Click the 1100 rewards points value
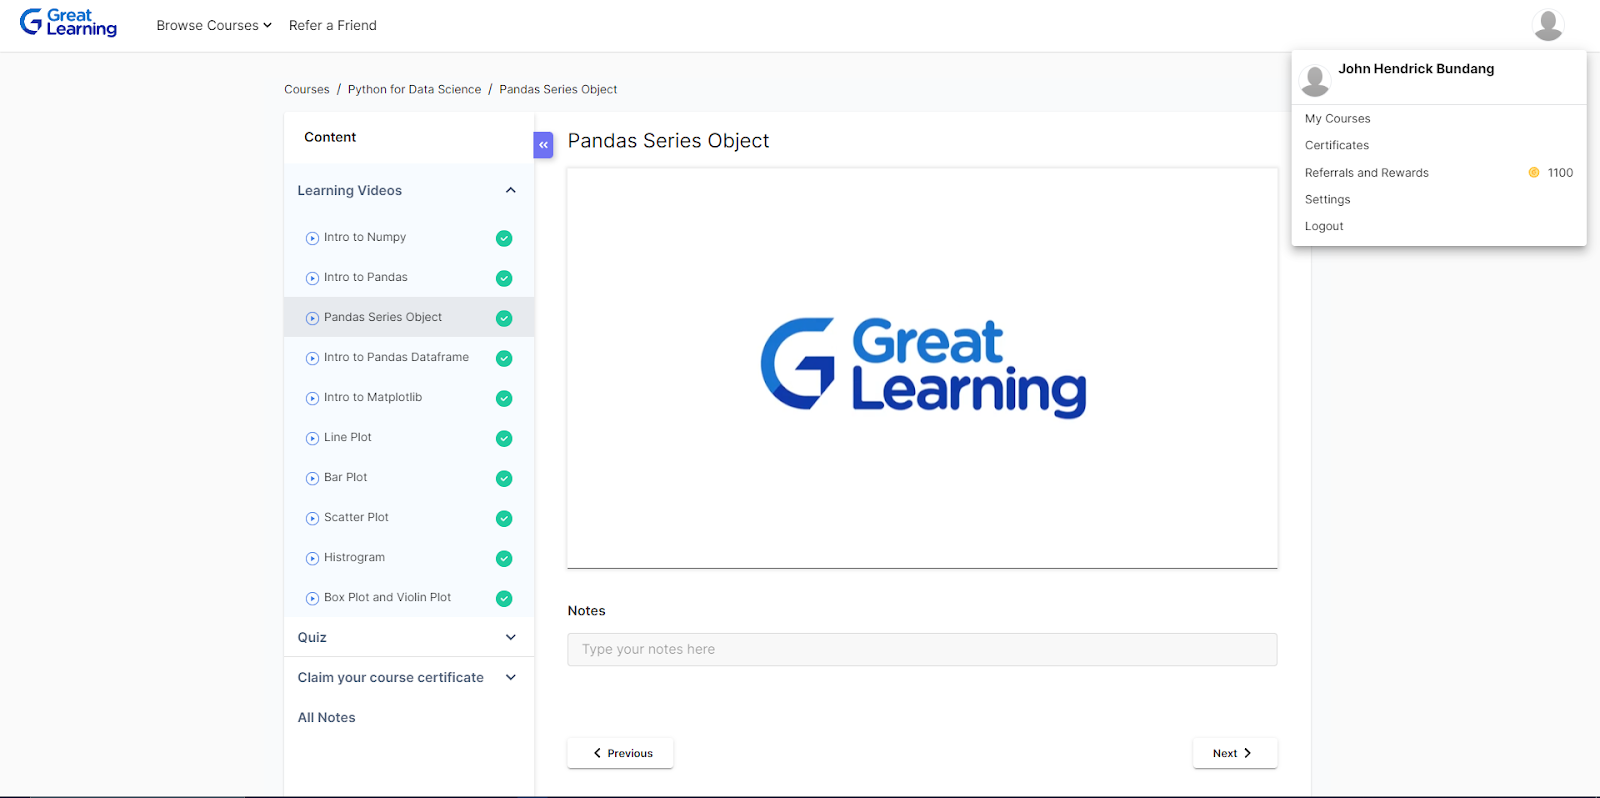The image size is (1600, 798). click(x=1560, y=173)
